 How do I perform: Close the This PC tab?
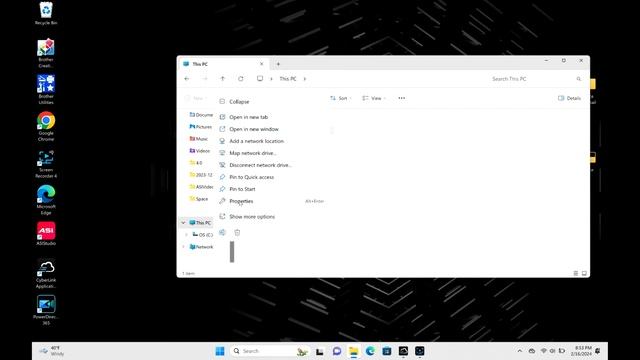click(x=262, y=64)
